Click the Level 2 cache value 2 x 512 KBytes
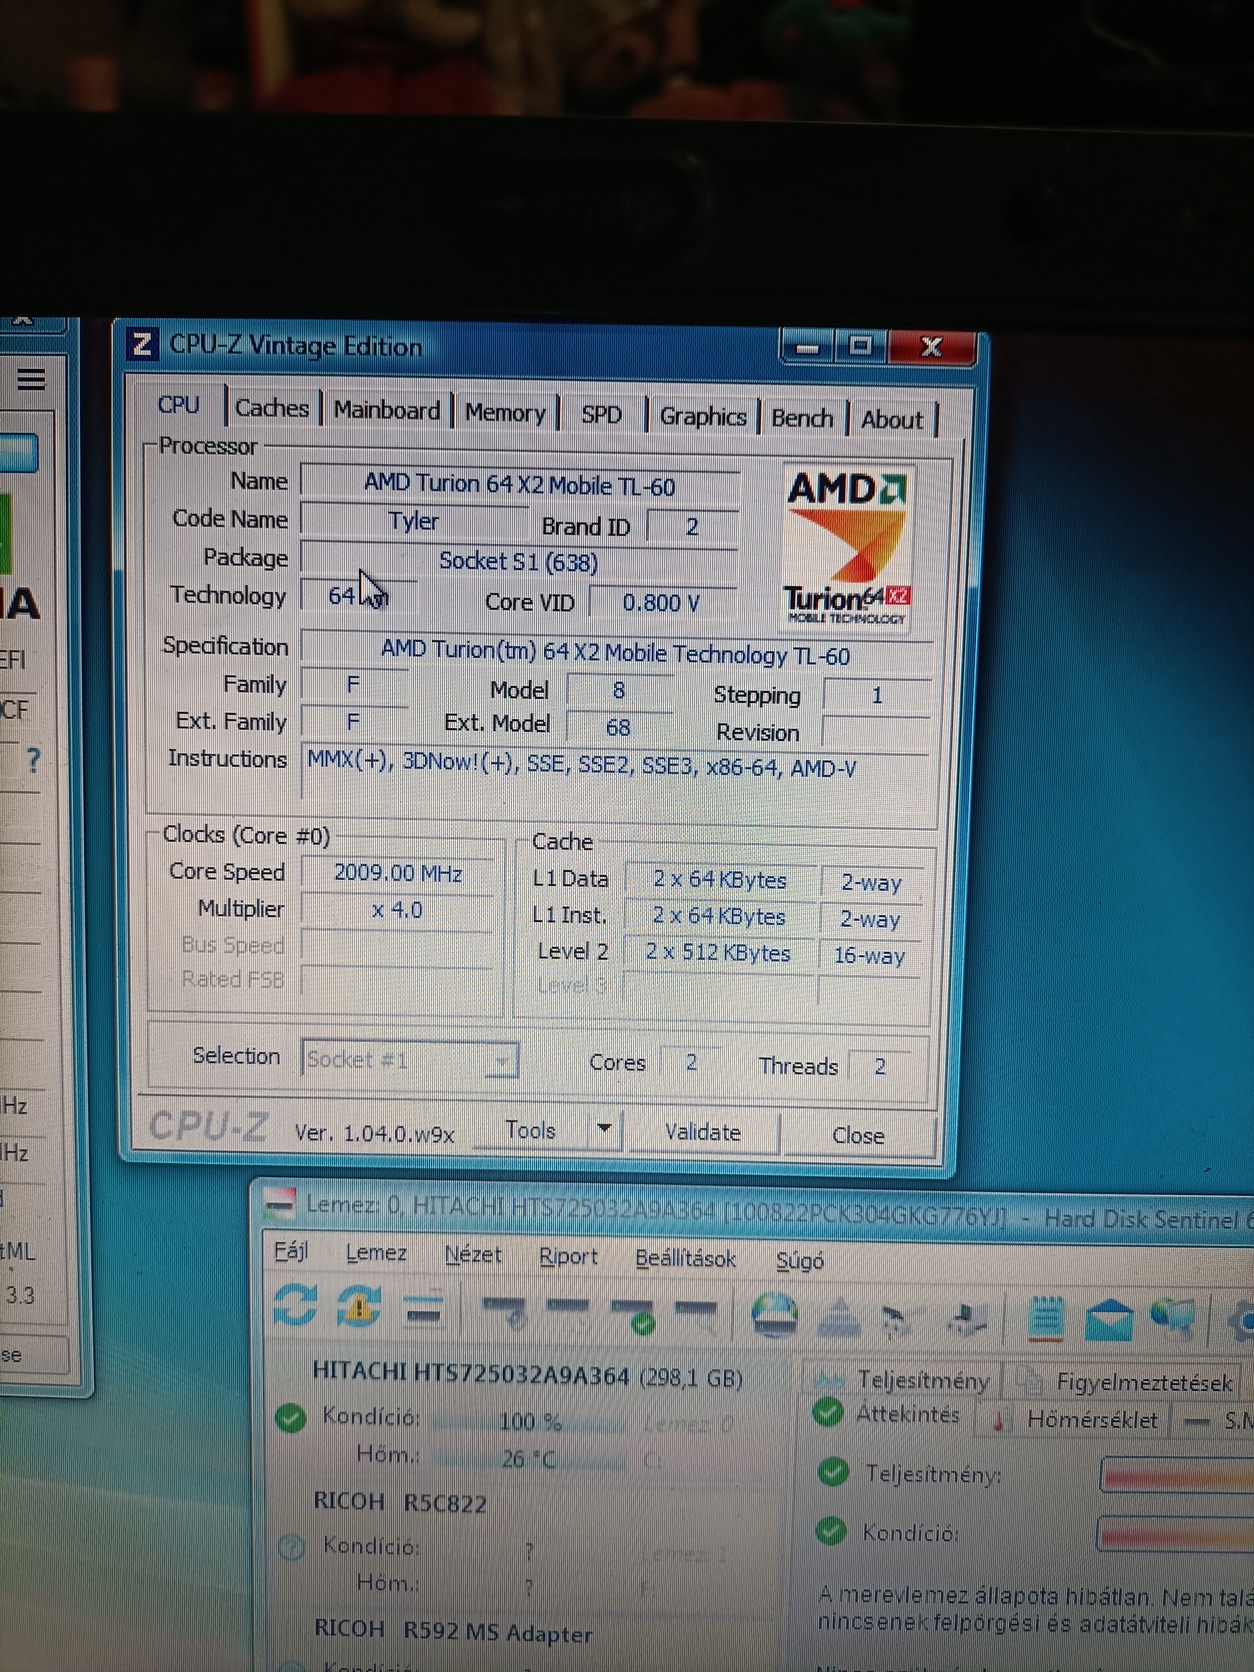The height and width of the screenshot is (1672, 1254). pyautogui.click(x=717, y=952)
